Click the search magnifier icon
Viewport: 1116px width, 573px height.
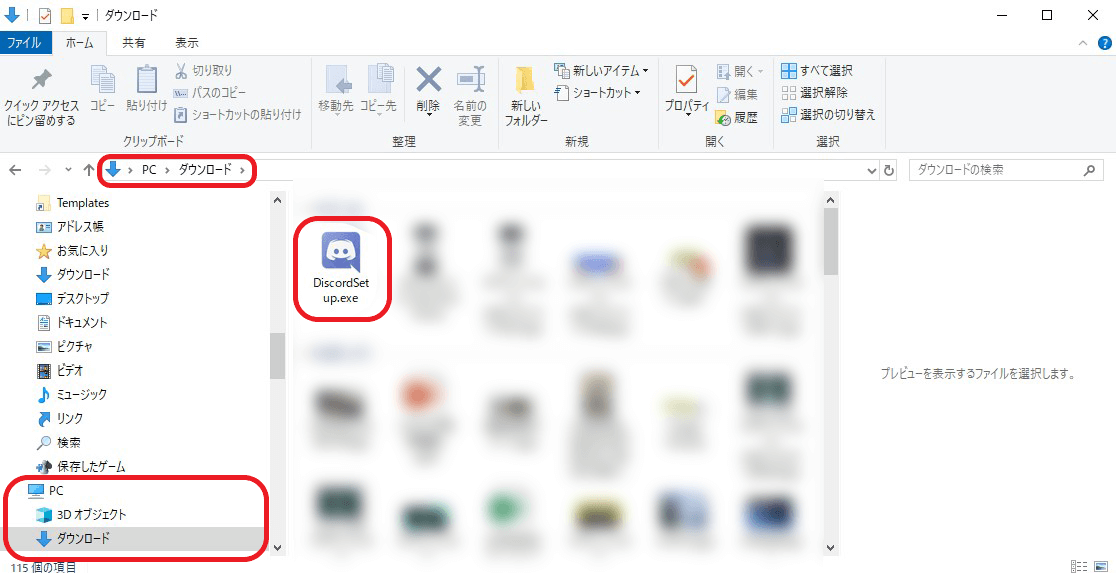(x=1088, y=170)
